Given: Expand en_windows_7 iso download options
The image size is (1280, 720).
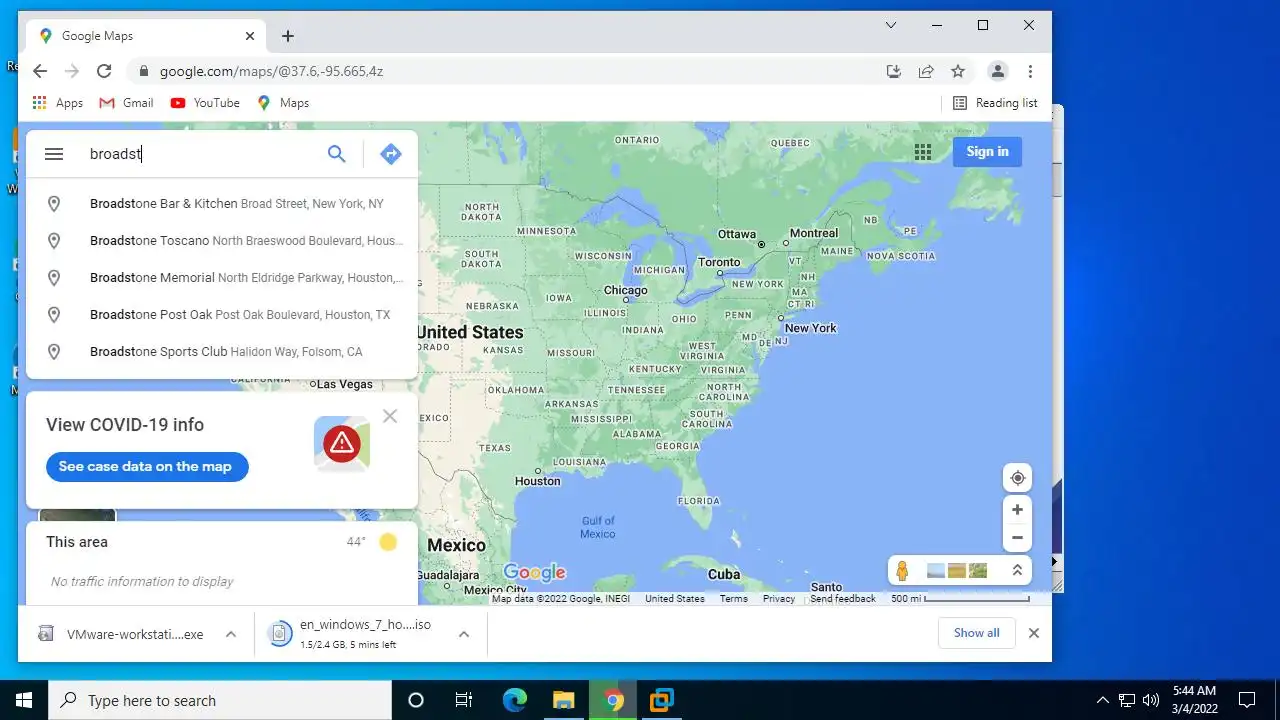Looking at the screenshot, I should (464, 634).
